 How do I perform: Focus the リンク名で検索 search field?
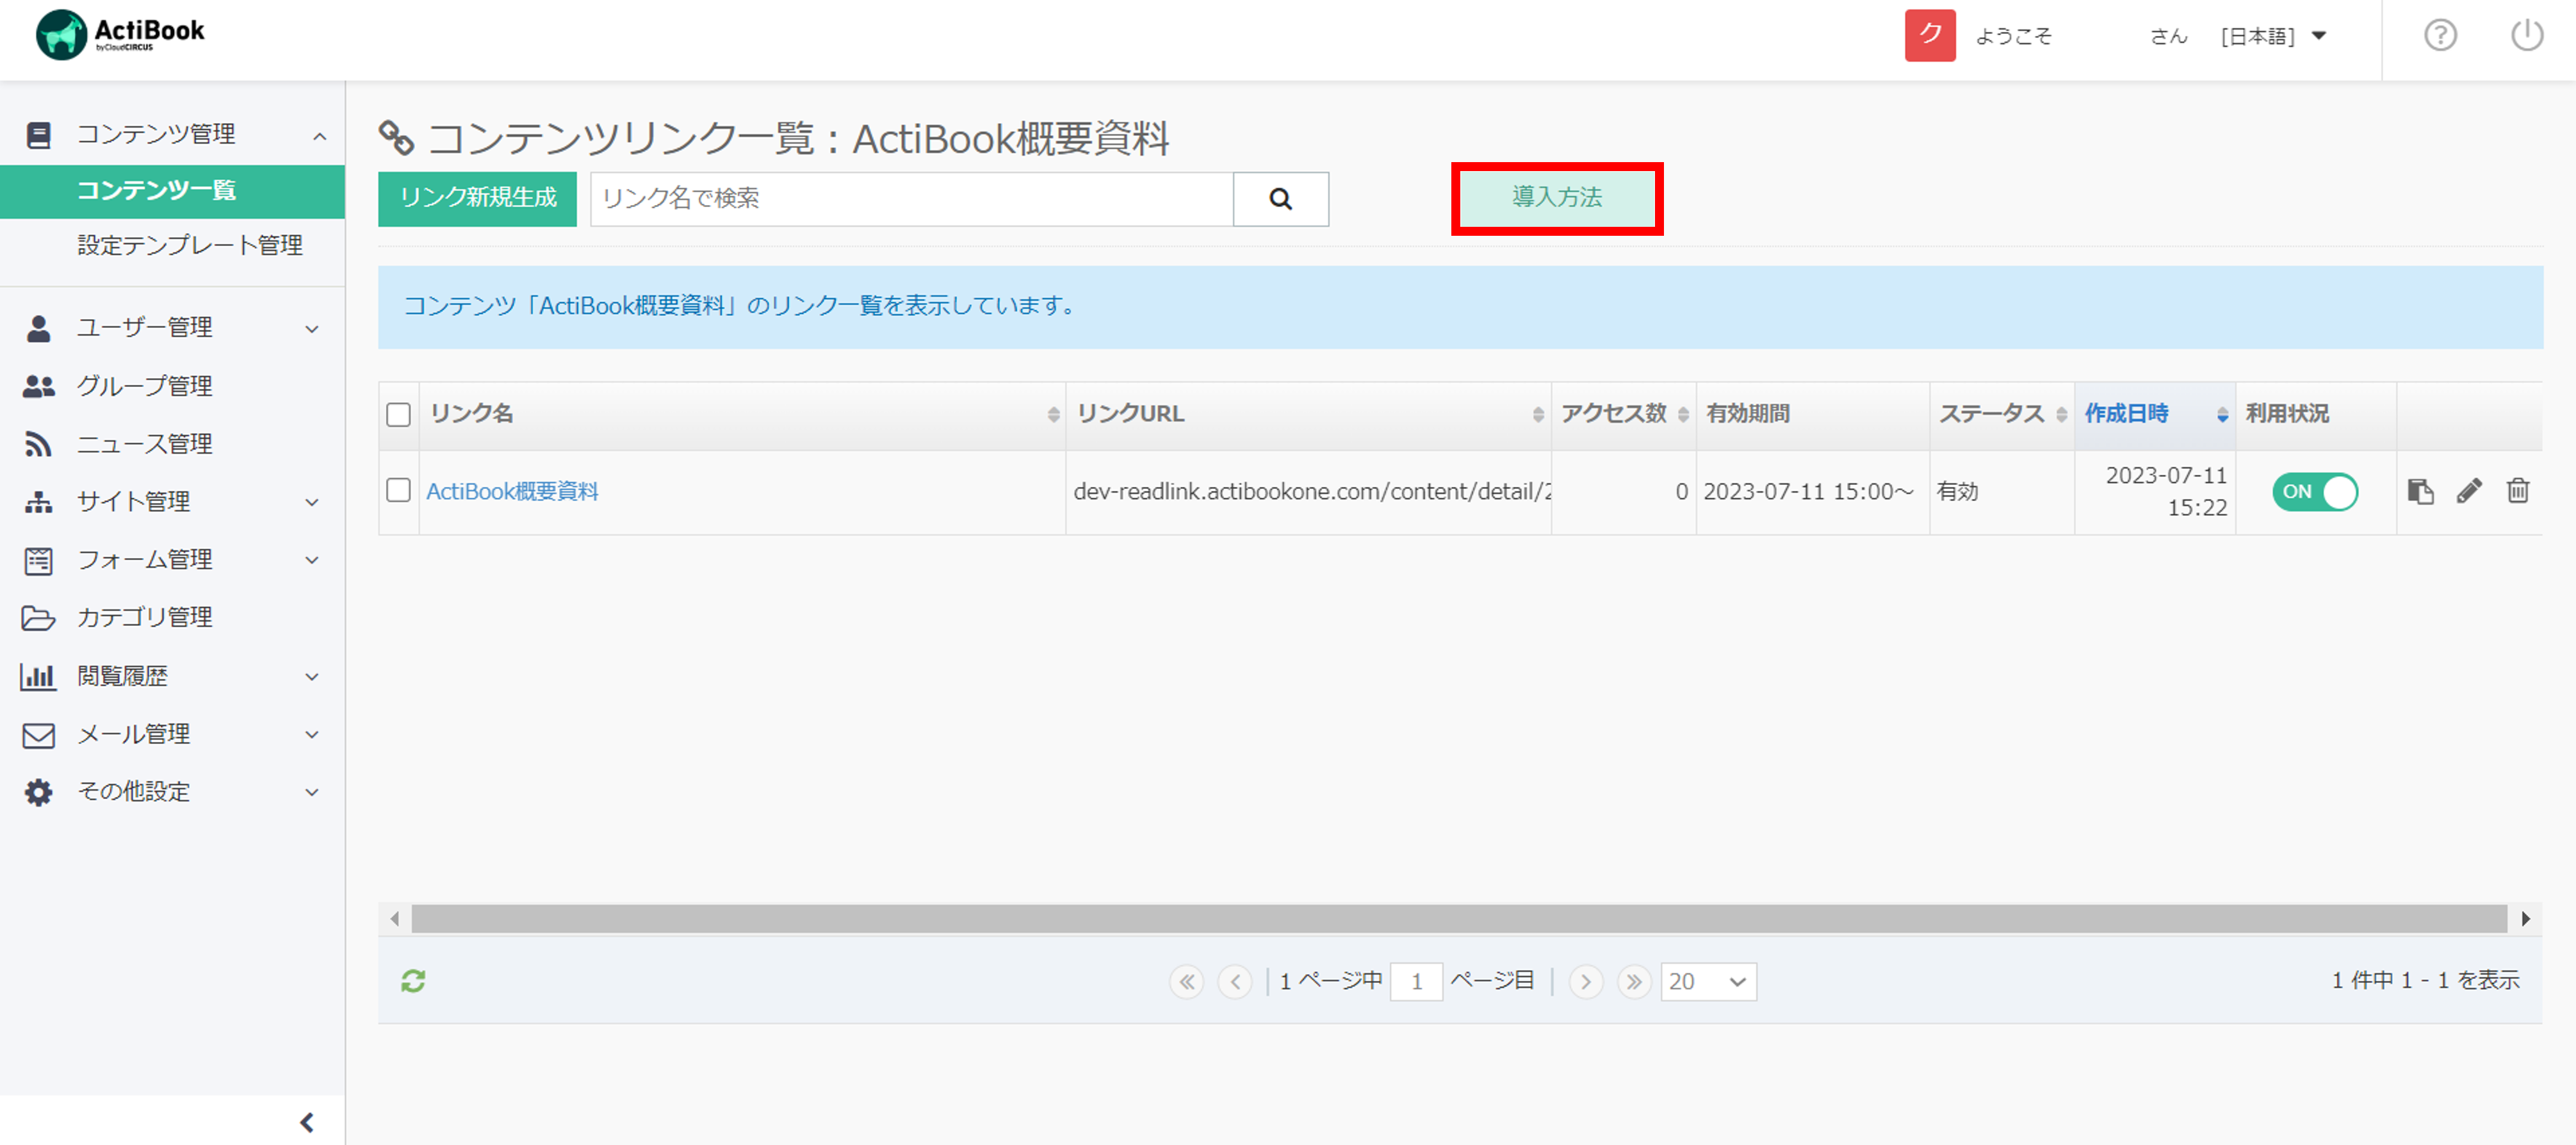(x=911, y=199)
